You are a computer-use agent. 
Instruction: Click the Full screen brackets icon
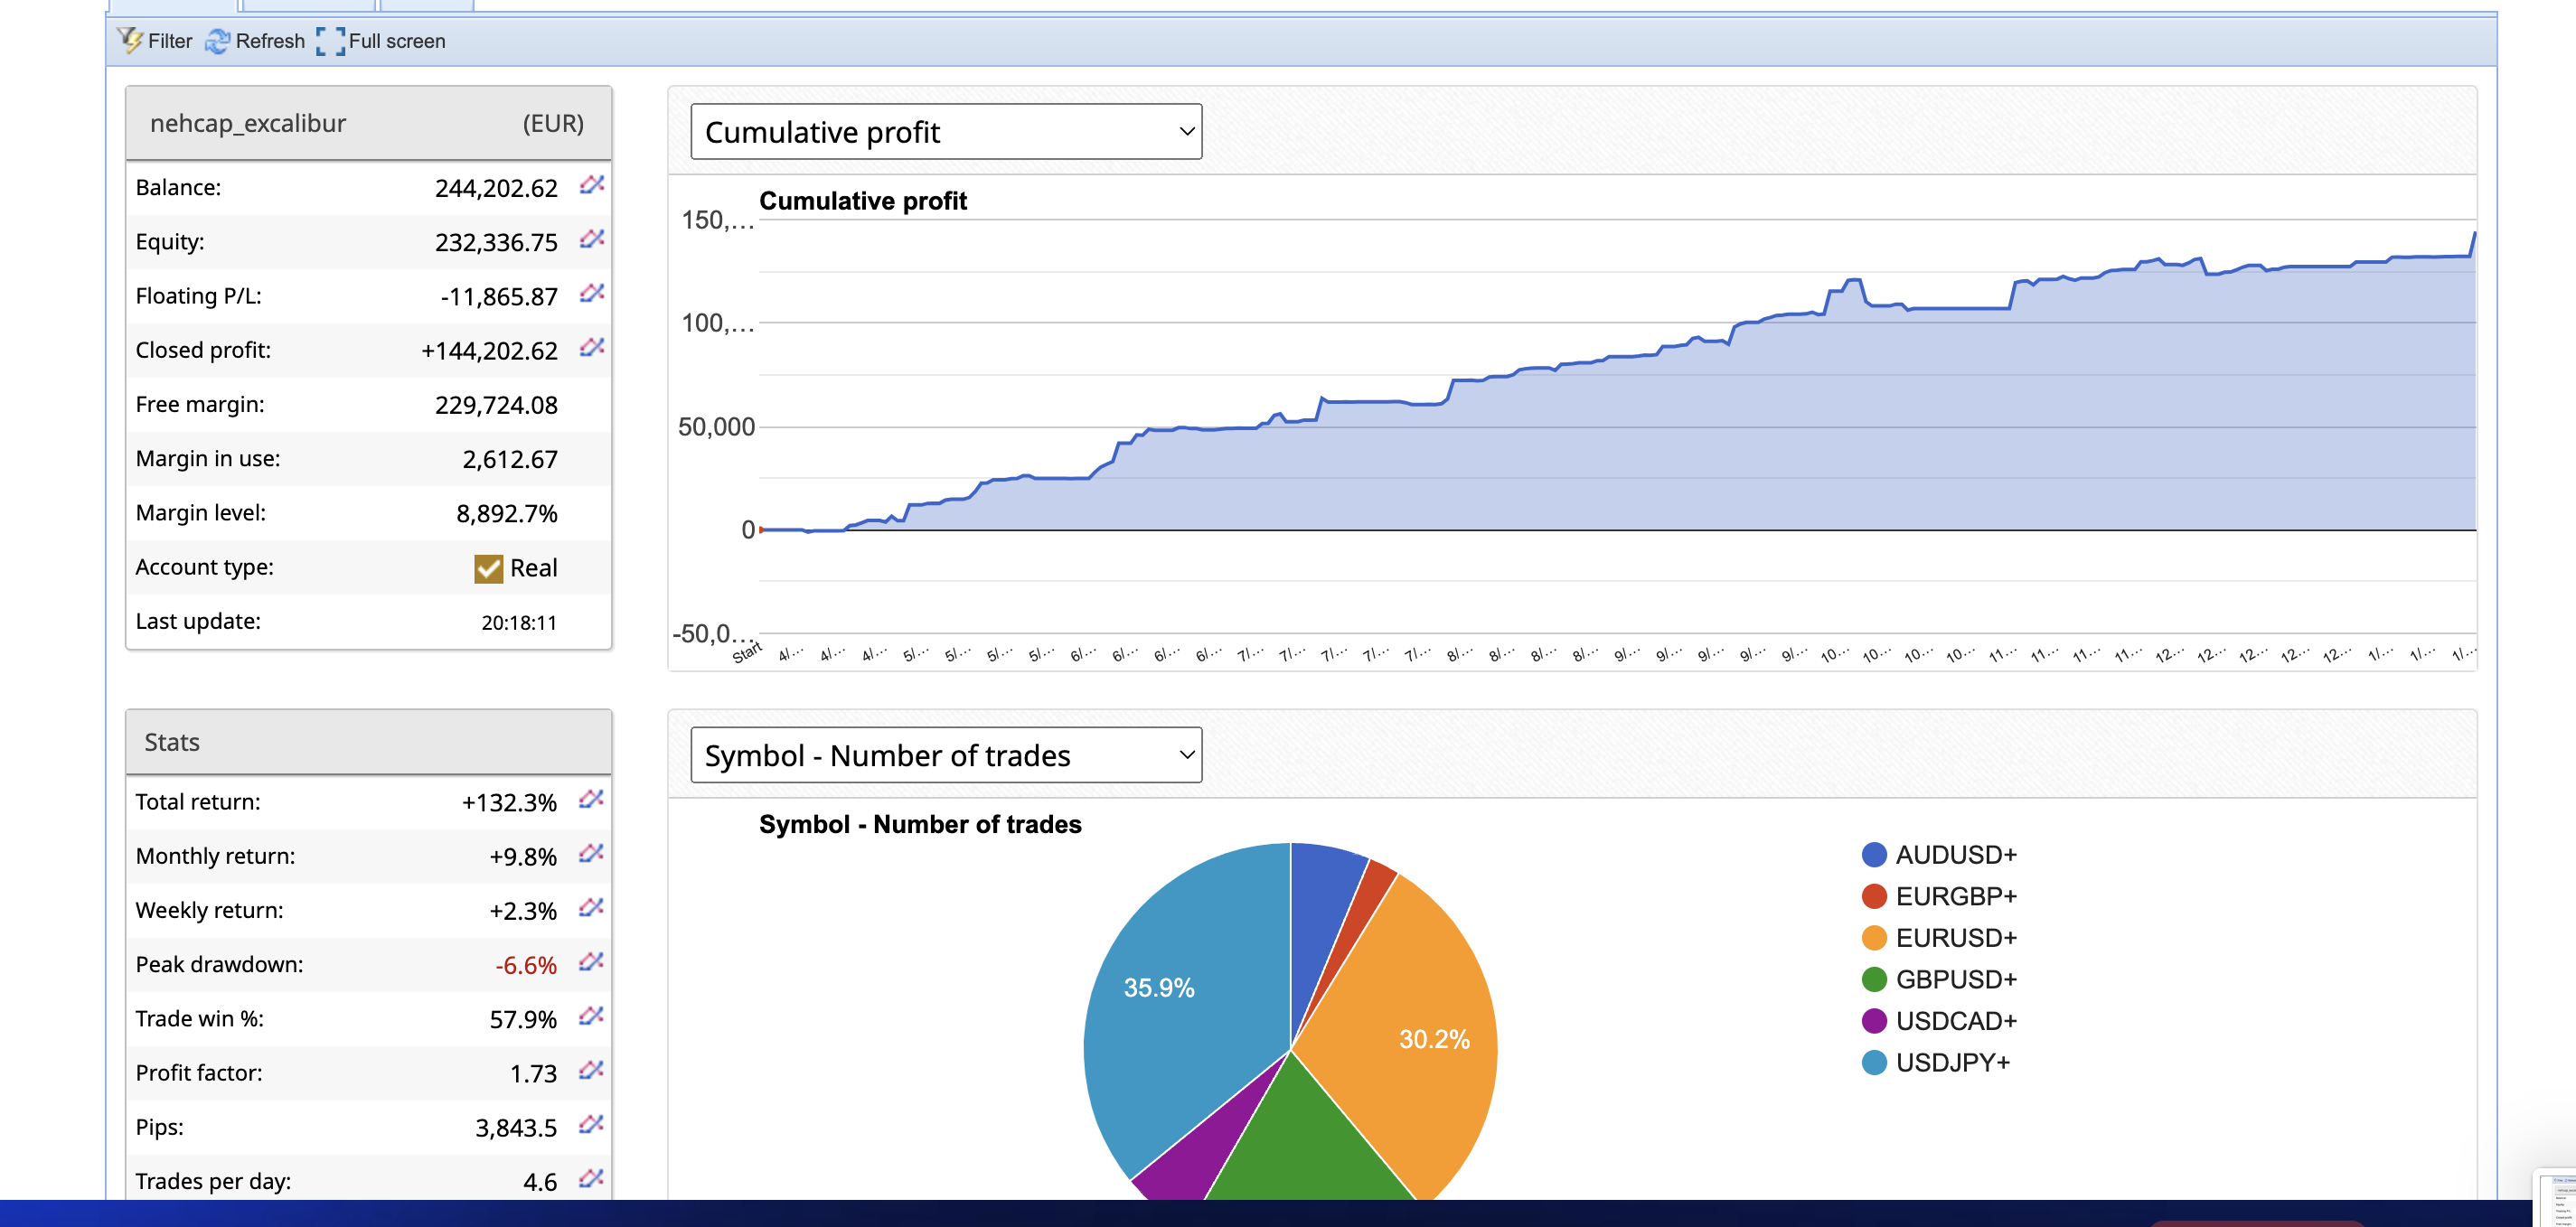330,41
